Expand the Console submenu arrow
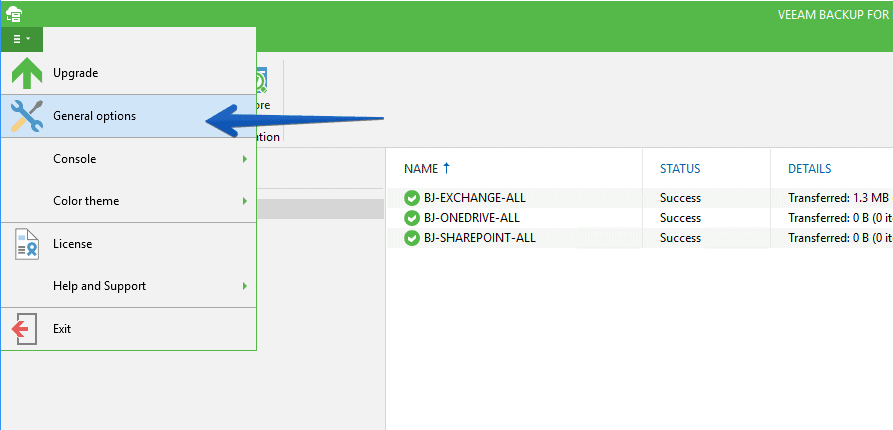893x430 pixels. point(245,159)
